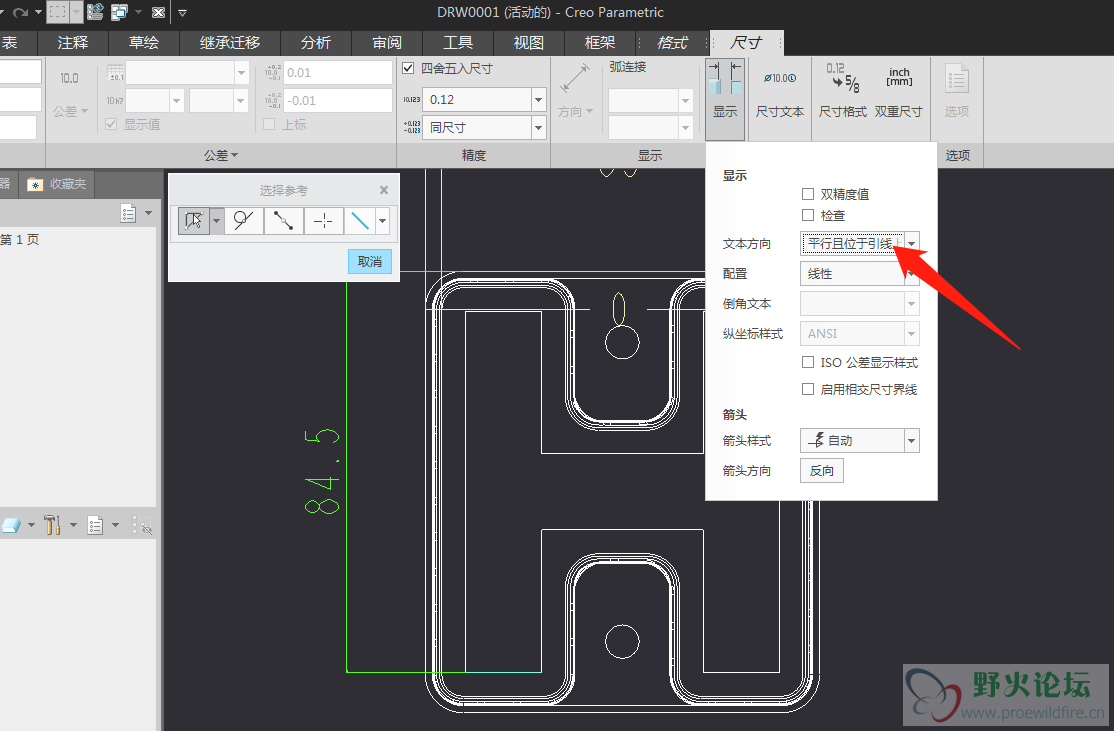
Task: Click the upper tolerance 0.01 field
Action: [338, 72]
